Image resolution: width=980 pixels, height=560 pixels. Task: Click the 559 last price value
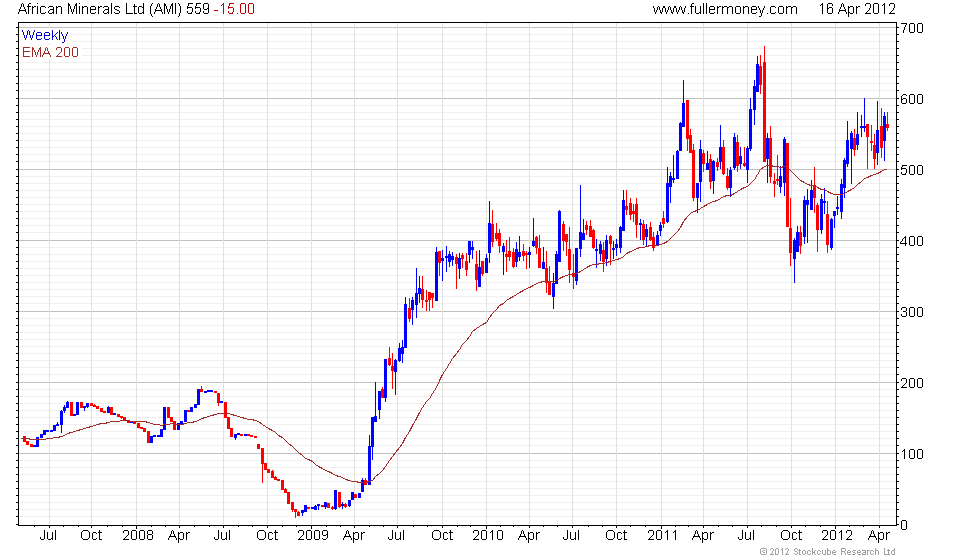click(x=198, y=9)
